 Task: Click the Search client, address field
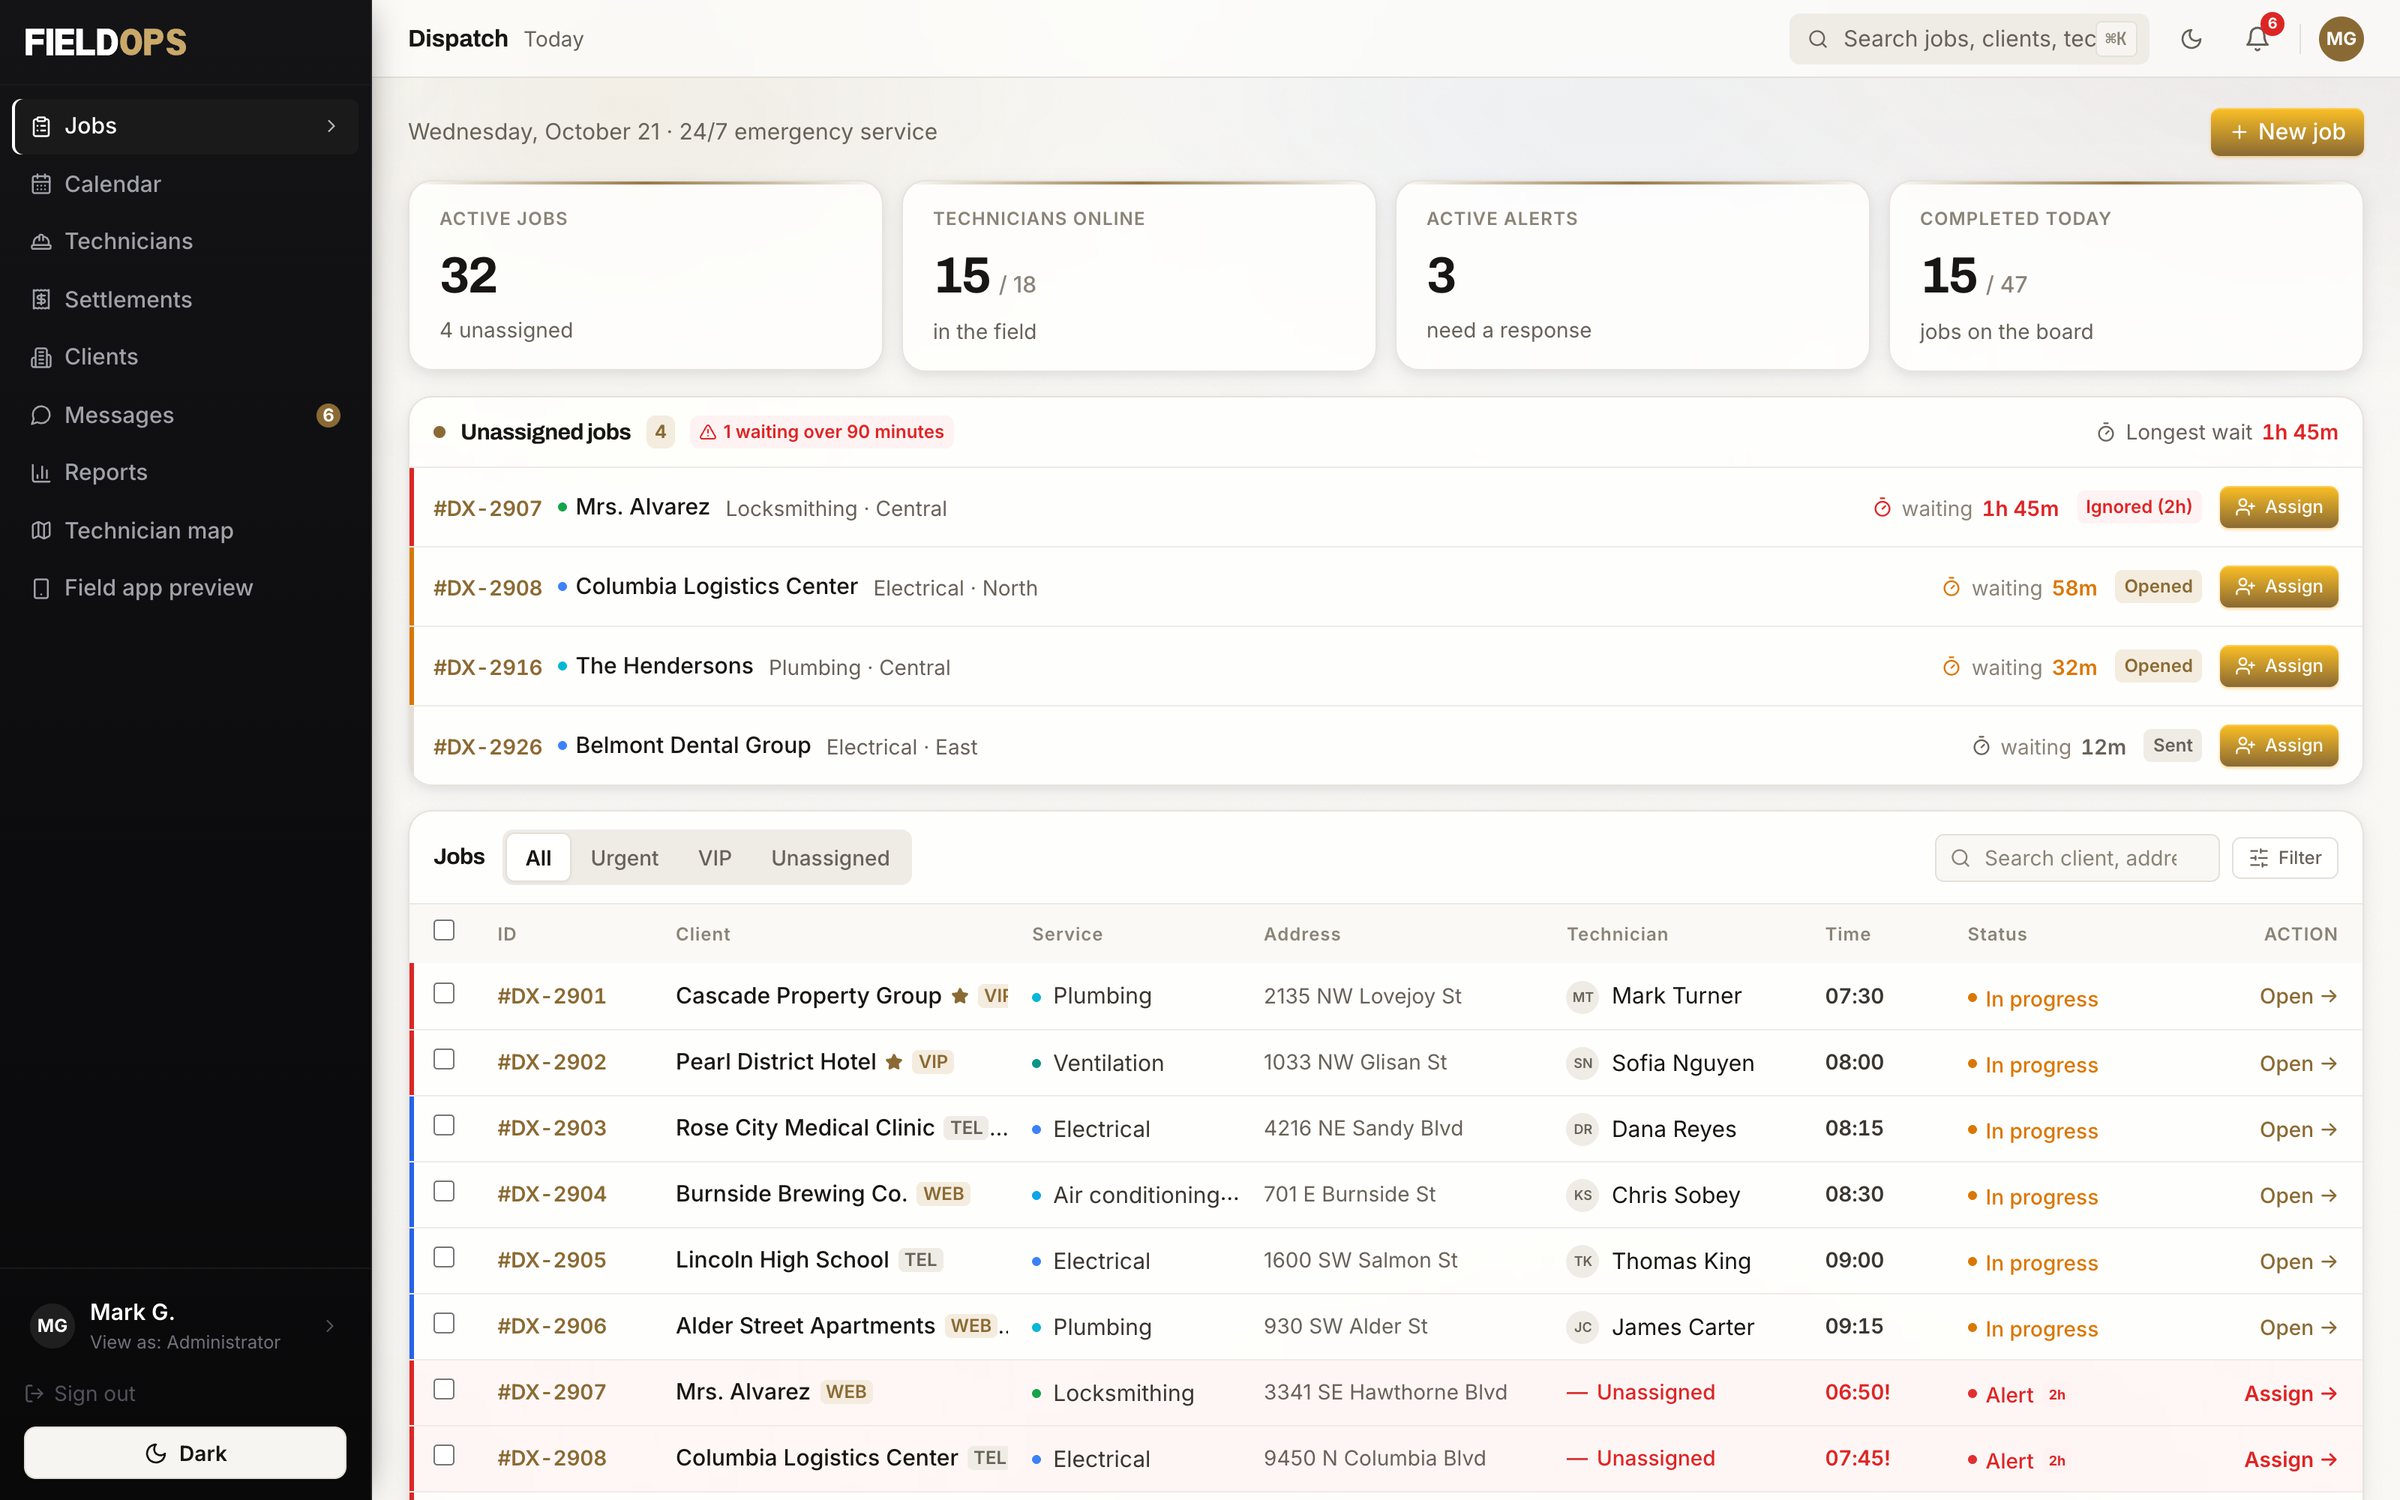2077,858
